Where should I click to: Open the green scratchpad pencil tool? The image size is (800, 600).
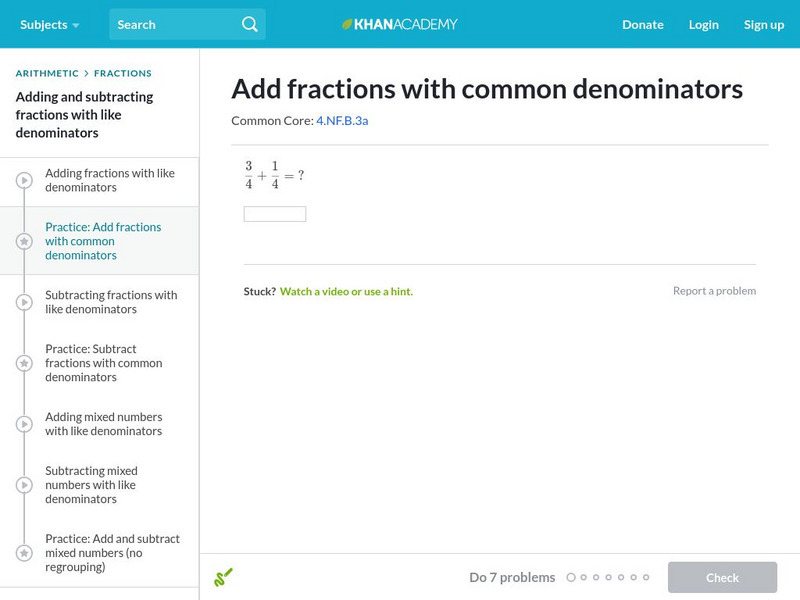click(223, 577)
